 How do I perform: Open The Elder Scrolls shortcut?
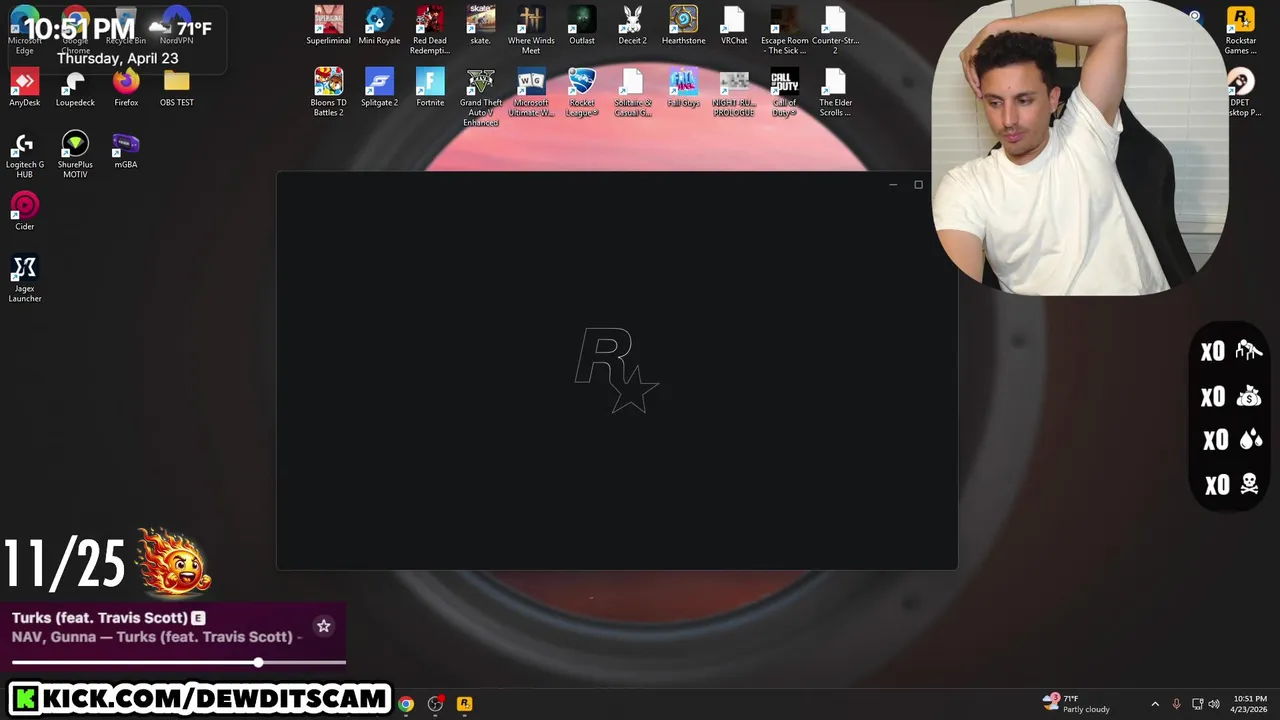tap(835, 92)
